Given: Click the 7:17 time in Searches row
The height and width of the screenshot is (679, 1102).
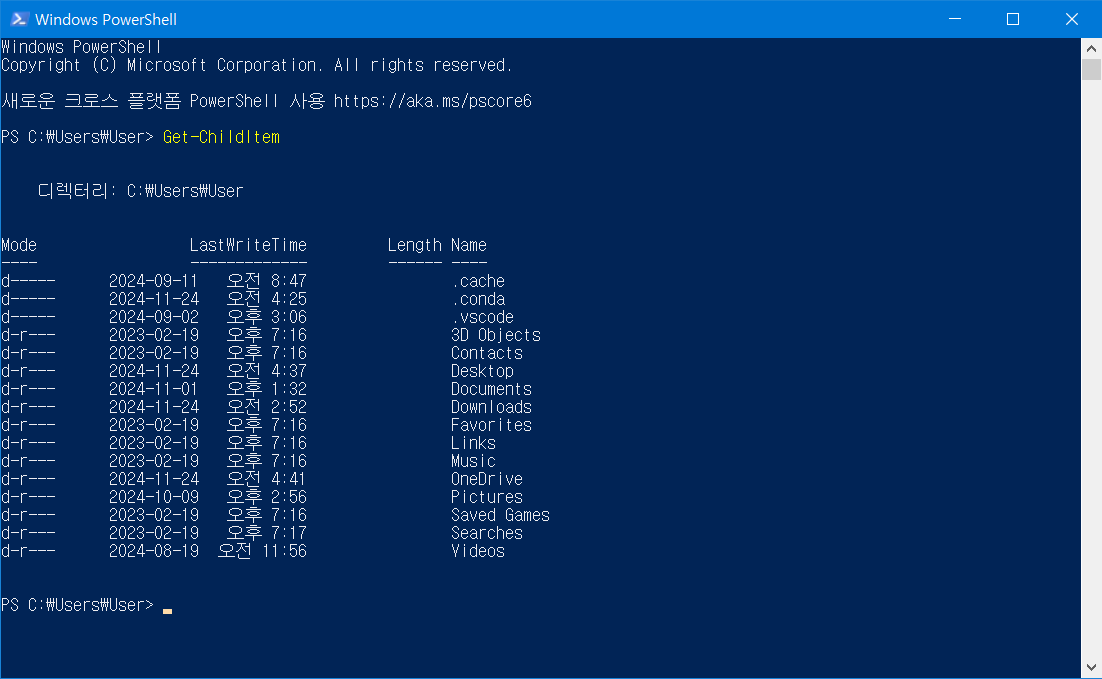Looking at the screenshot, I should 289,534.
